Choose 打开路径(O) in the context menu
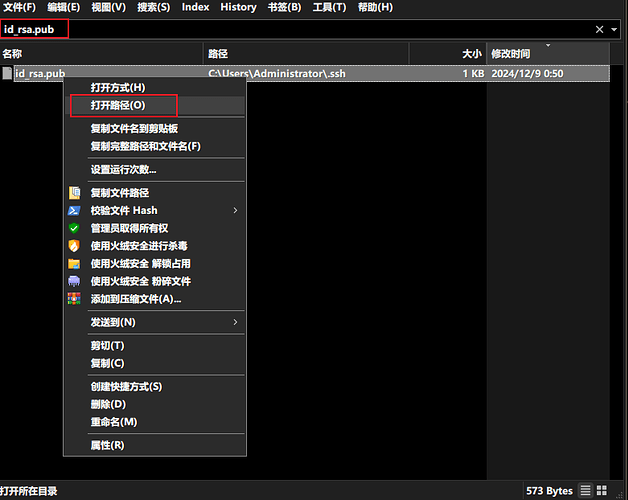 (155, 105)
